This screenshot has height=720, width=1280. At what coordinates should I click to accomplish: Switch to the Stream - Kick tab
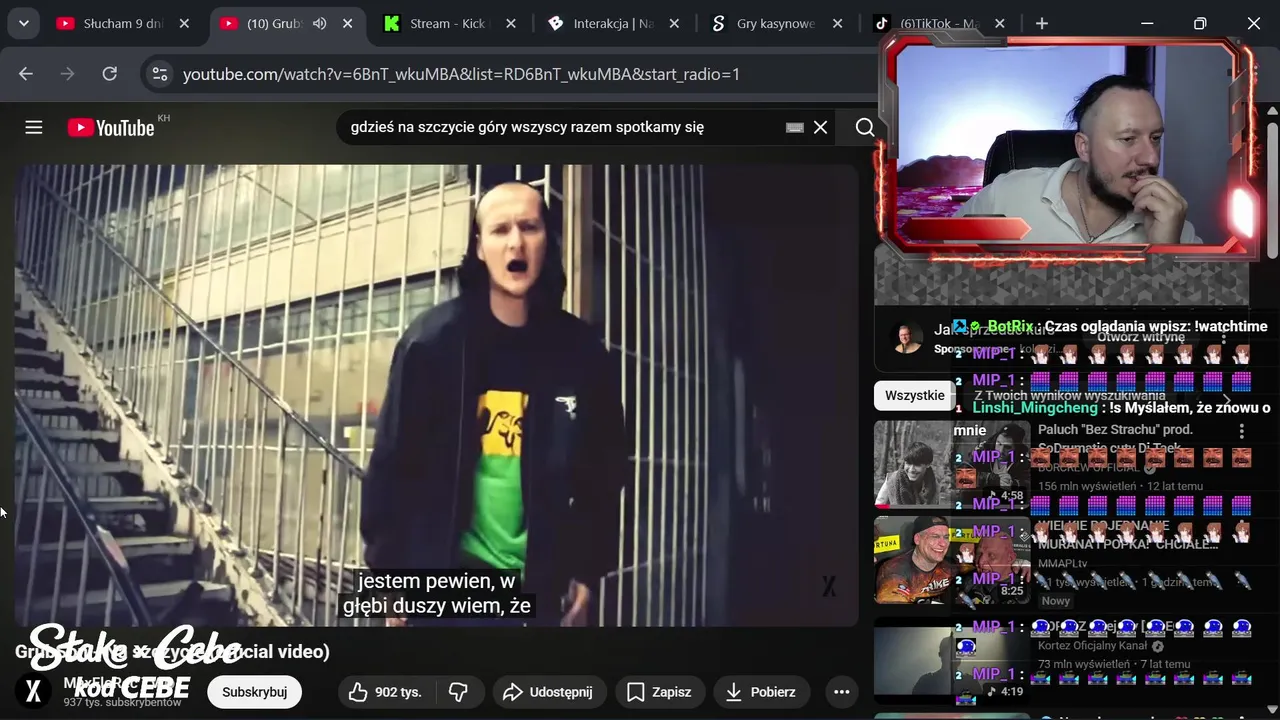448,23
